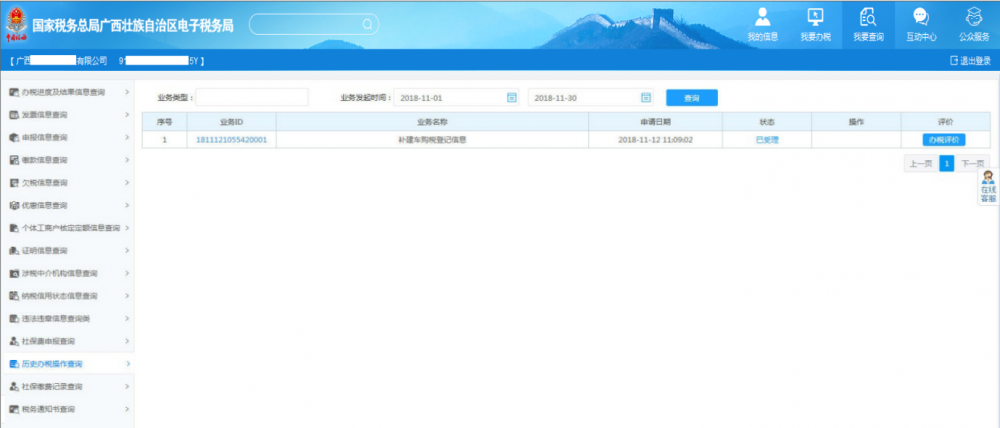1000x428 pixels.
Task: Open 互动中心 chat bubble icon
Action: [x=921, y=23]
